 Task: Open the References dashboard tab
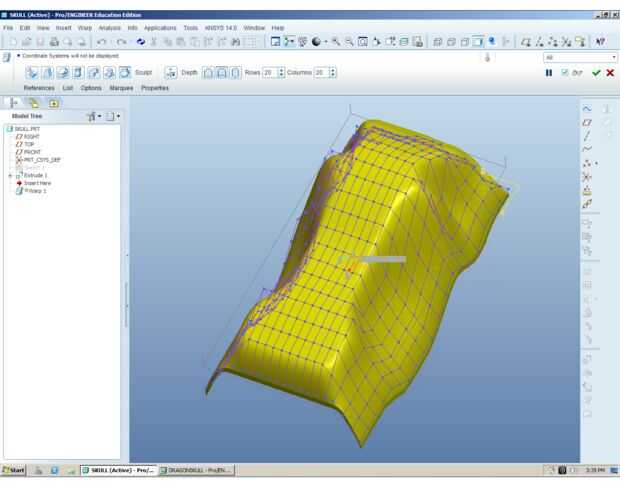pos(39,88)
